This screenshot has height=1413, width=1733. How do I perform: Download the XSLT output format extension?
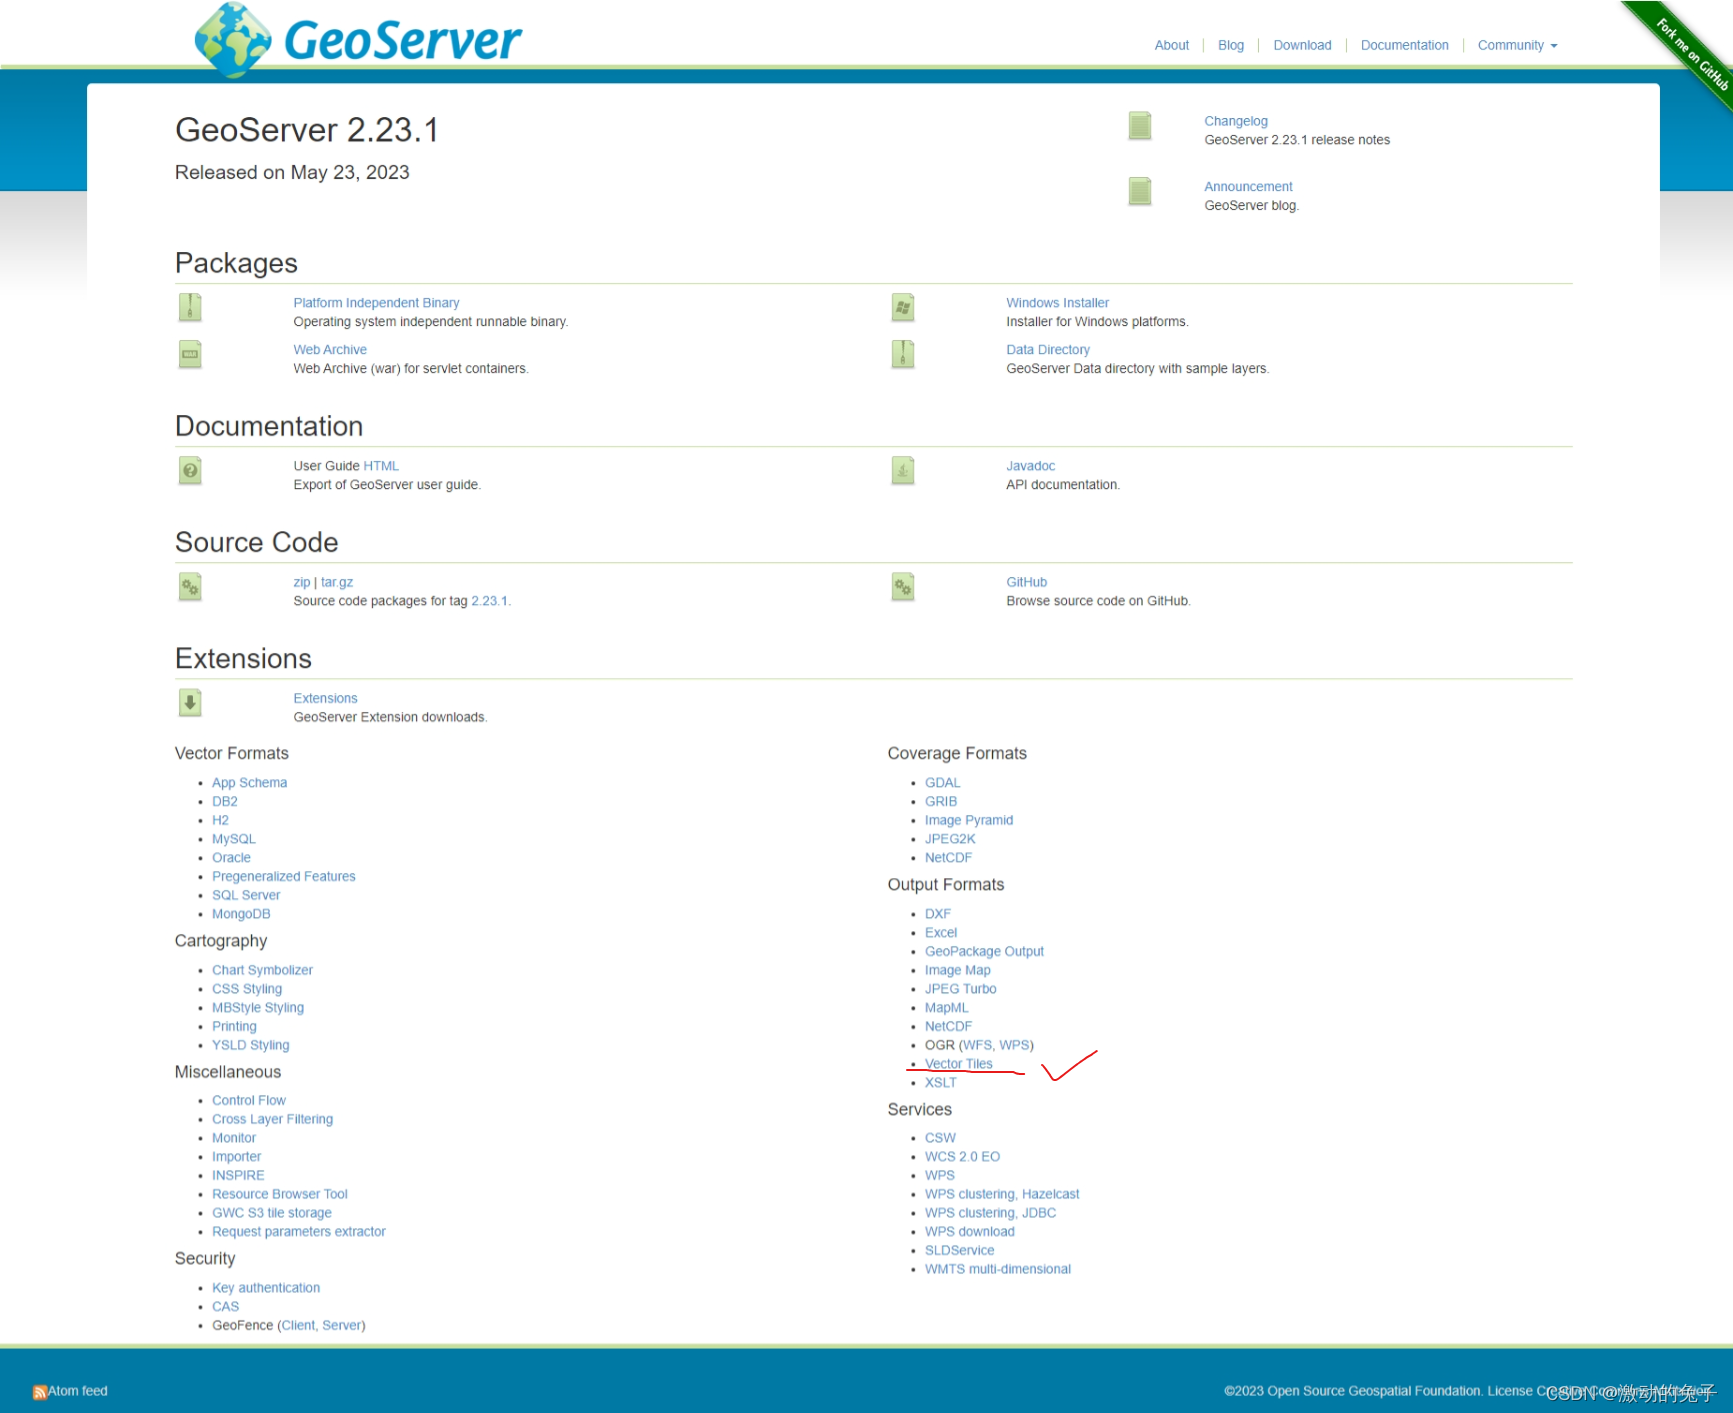click(x=940, y=1083)
